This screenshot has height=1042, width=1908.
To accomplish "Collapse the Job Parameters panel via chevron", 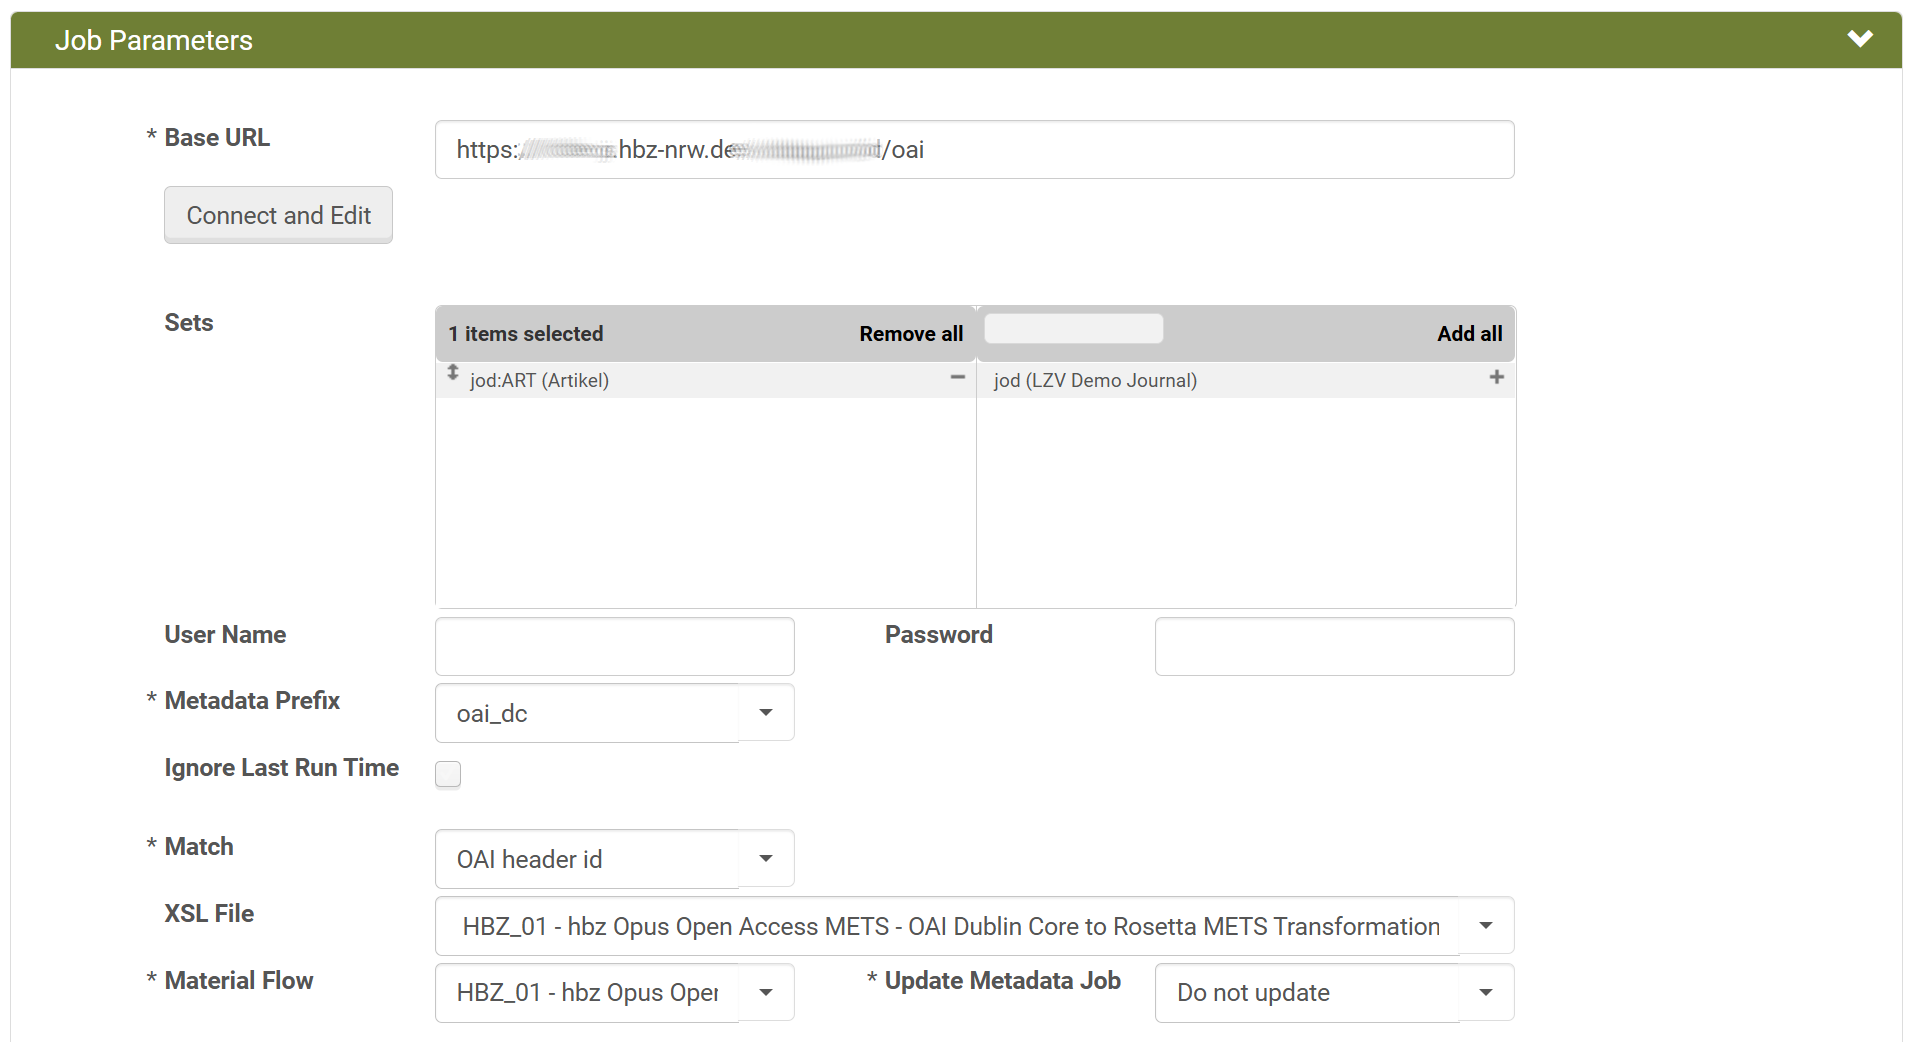I will point(1861,38).
